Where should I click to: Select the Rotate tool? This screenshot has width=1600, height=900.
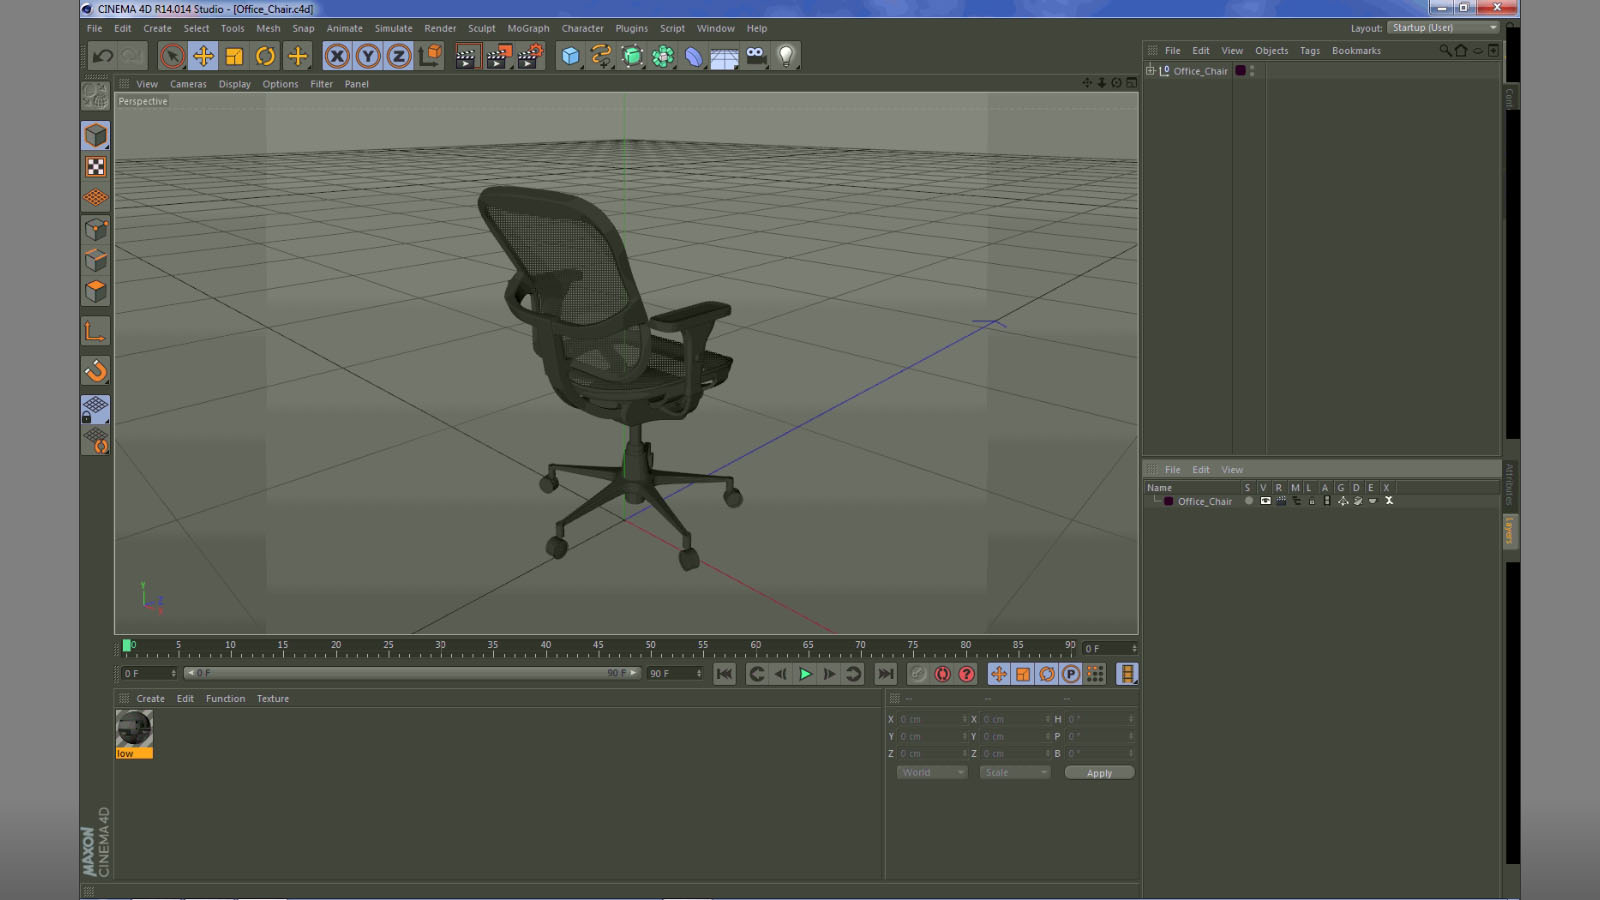(265, 56)
